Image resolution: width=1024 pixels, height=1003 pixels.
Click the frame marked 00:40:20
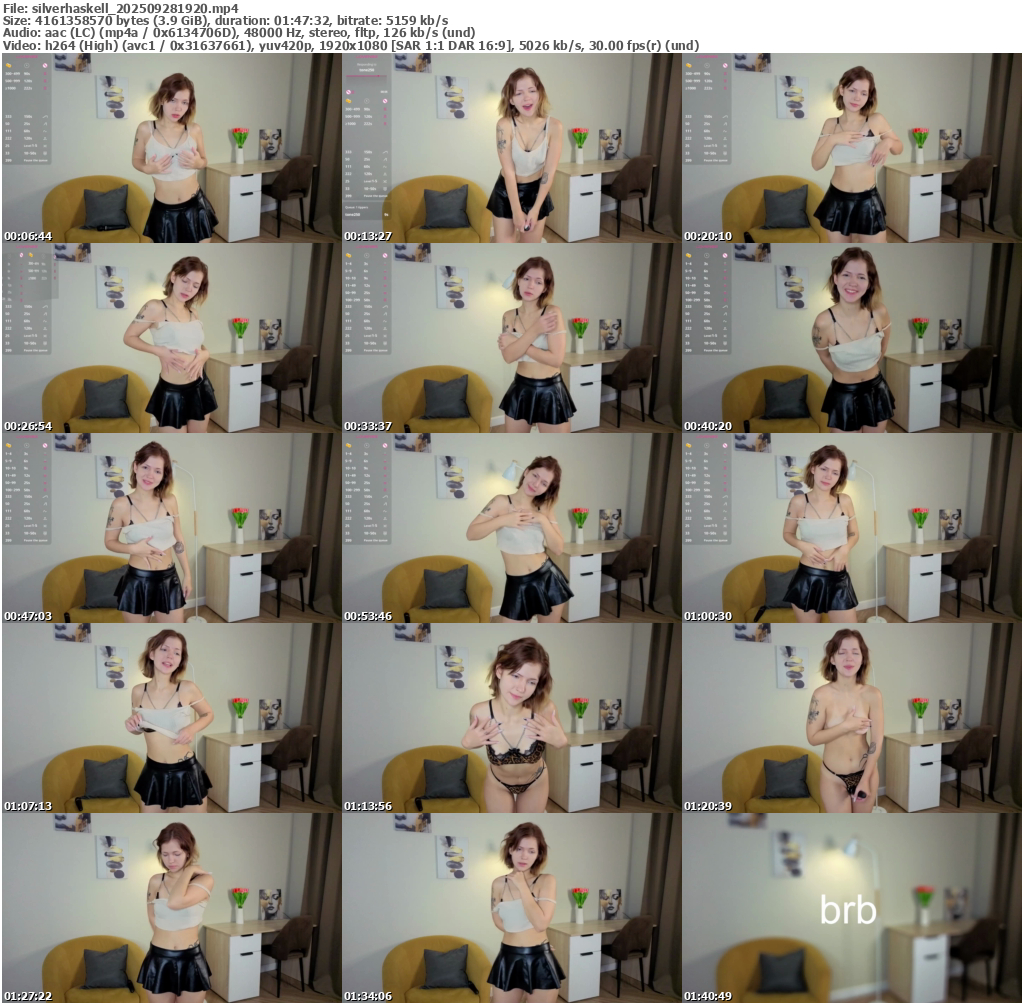(x=851, y=338)
